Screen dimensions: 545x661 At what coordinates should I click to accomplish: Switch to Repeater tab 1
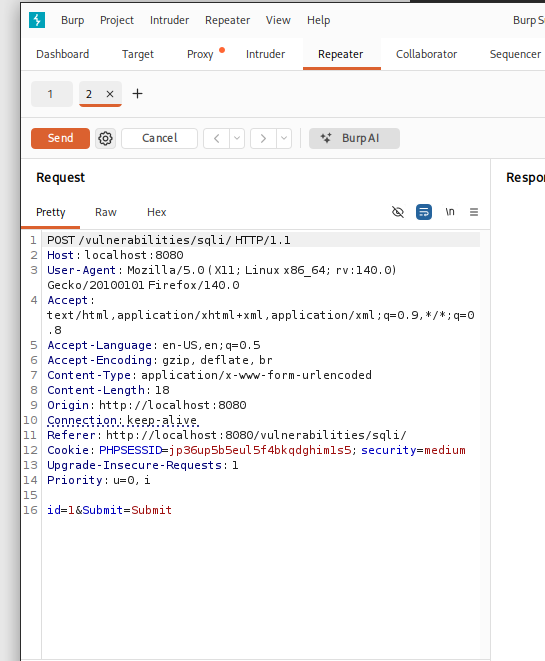51,94
